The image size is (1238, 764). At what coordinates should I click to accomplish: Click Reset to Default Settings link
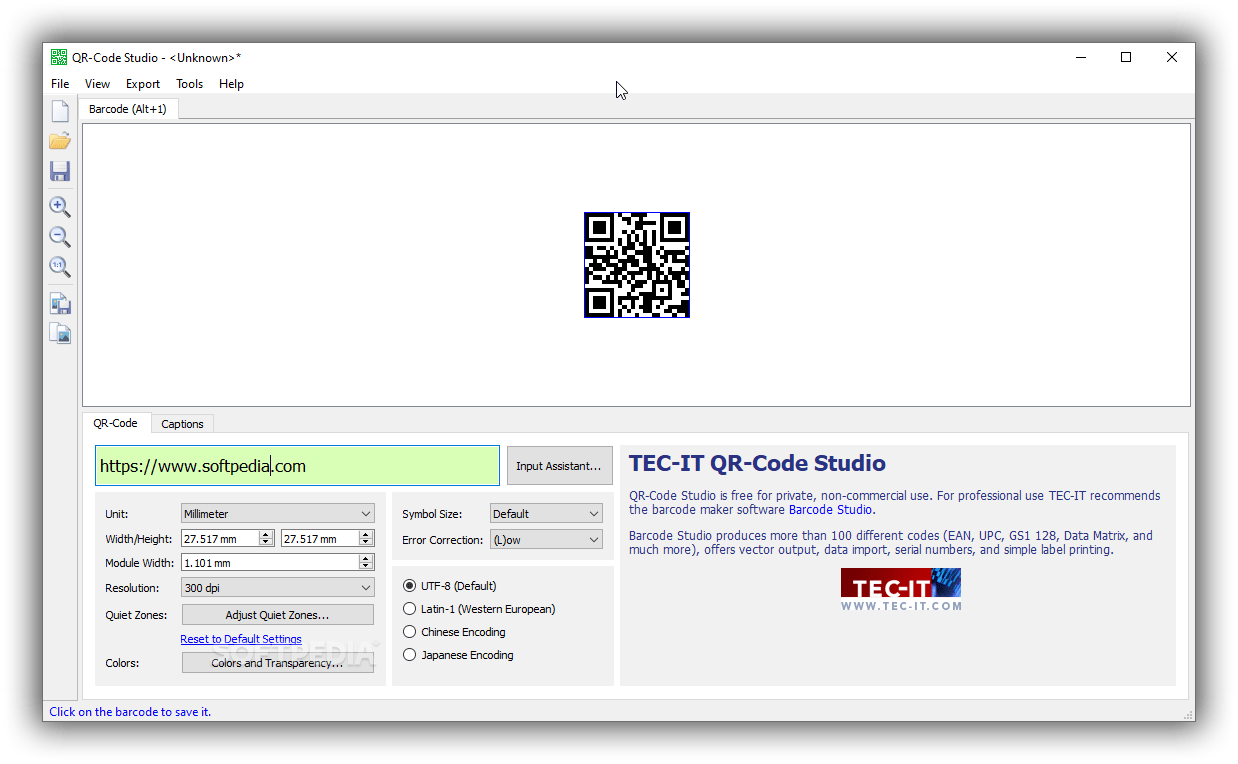point(241,639)
